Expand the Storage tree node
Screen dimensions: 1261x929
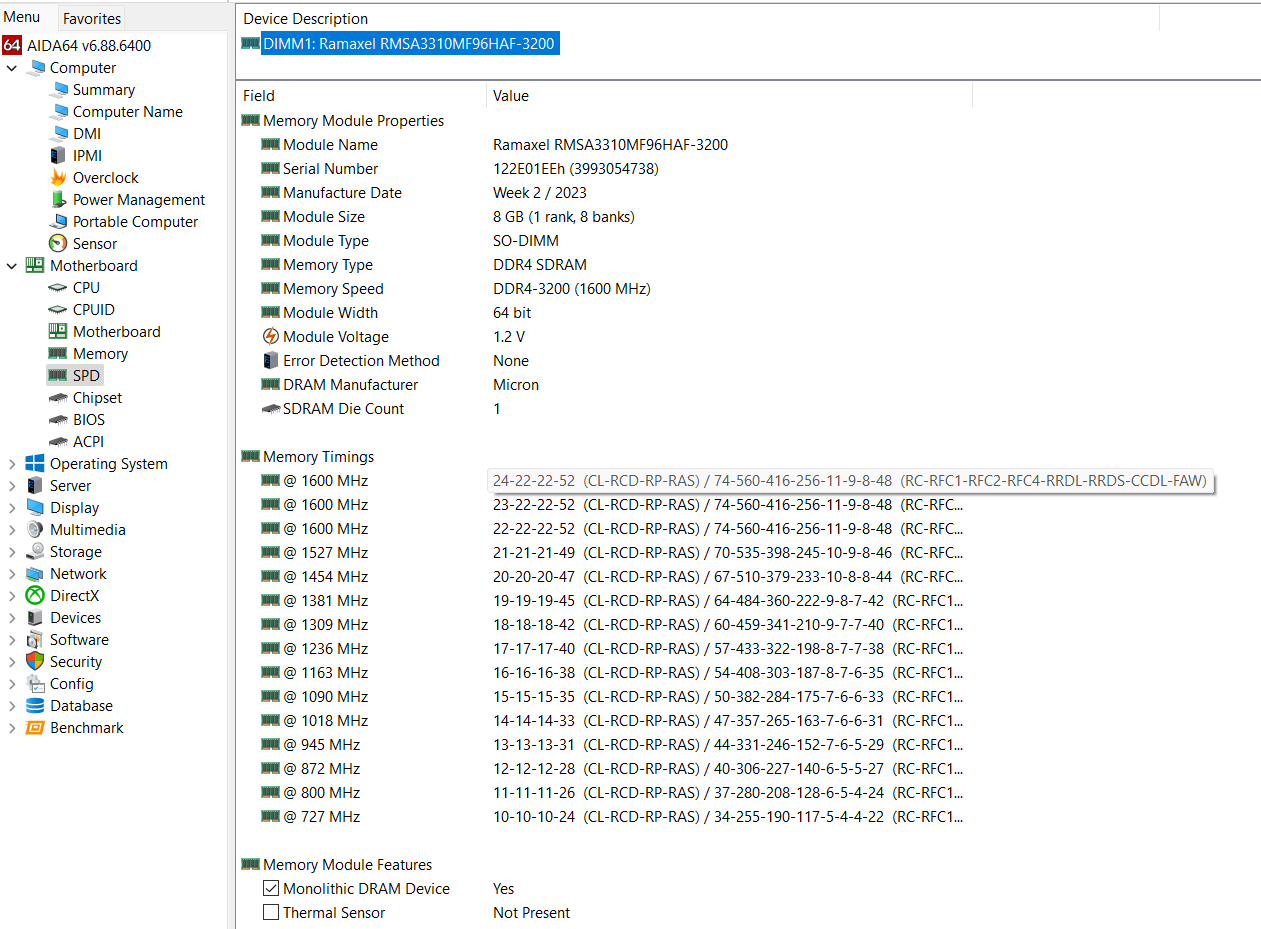[12, 551]
